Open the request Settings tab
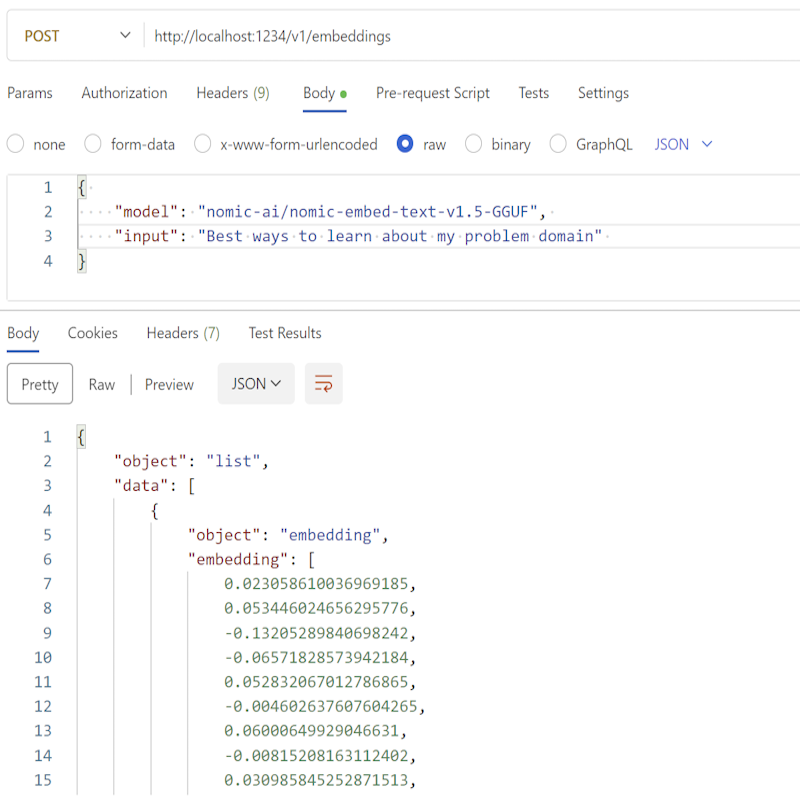This screenshot has width=800, height=800. tap(603, 93)
